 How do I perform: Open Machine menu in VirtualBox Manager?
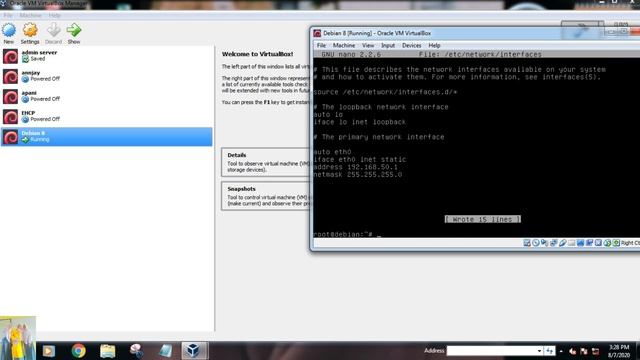point(31,15)
